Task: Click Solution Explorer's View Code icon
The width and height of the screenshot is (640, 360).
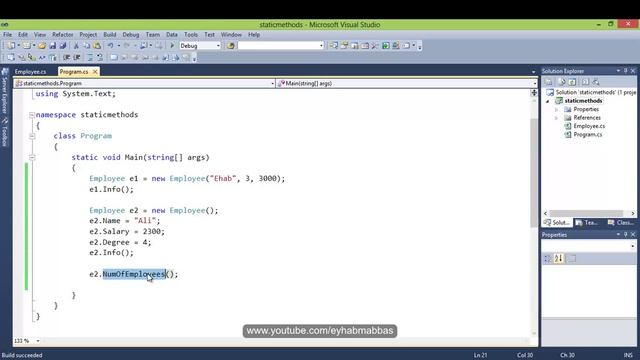Action: pyautogui.click(x=585, y=82)
